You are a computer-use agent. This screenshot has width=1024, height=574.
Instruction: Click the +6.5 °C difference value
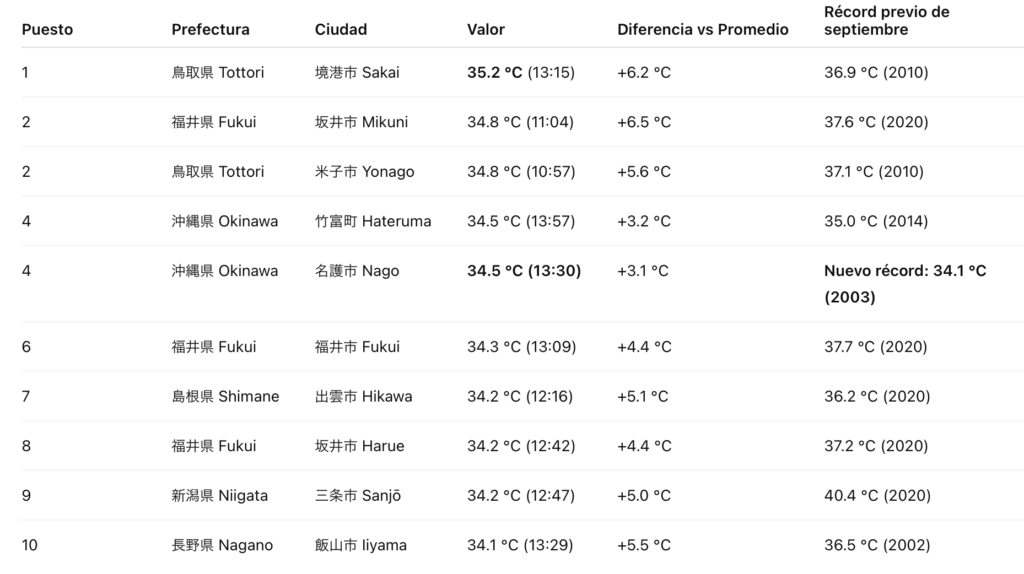[x=644, y=122]
